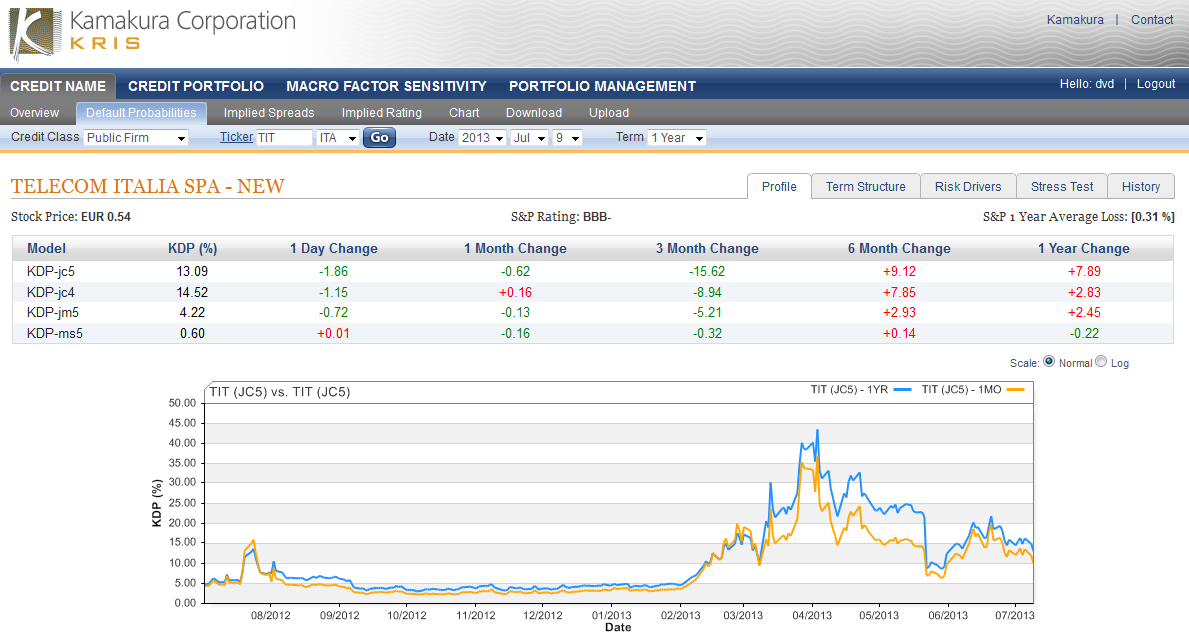Click the TELECOM ITALIA SPA - NEW heading

(x=148, y=187)
